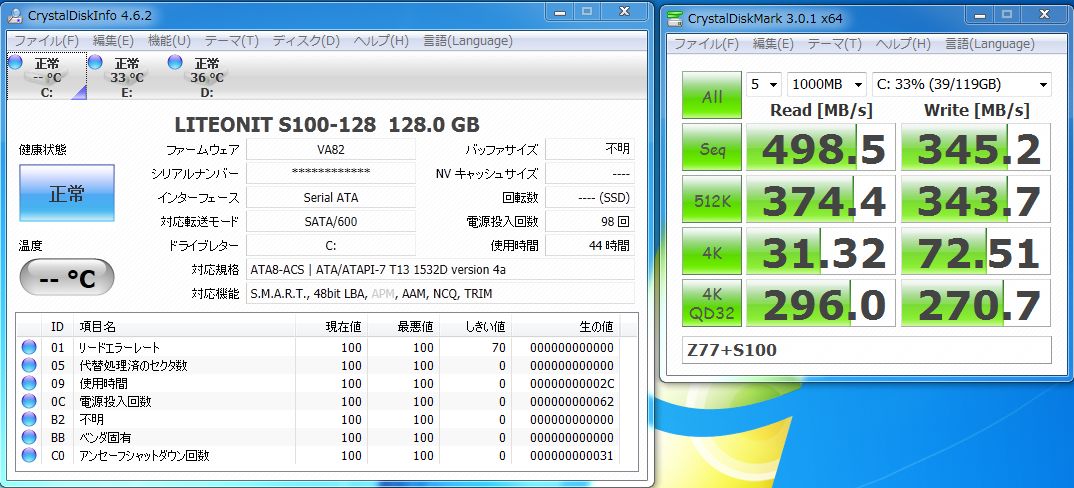Click status orb for ID 05 row
The image size is (1074, 488).
29,365
